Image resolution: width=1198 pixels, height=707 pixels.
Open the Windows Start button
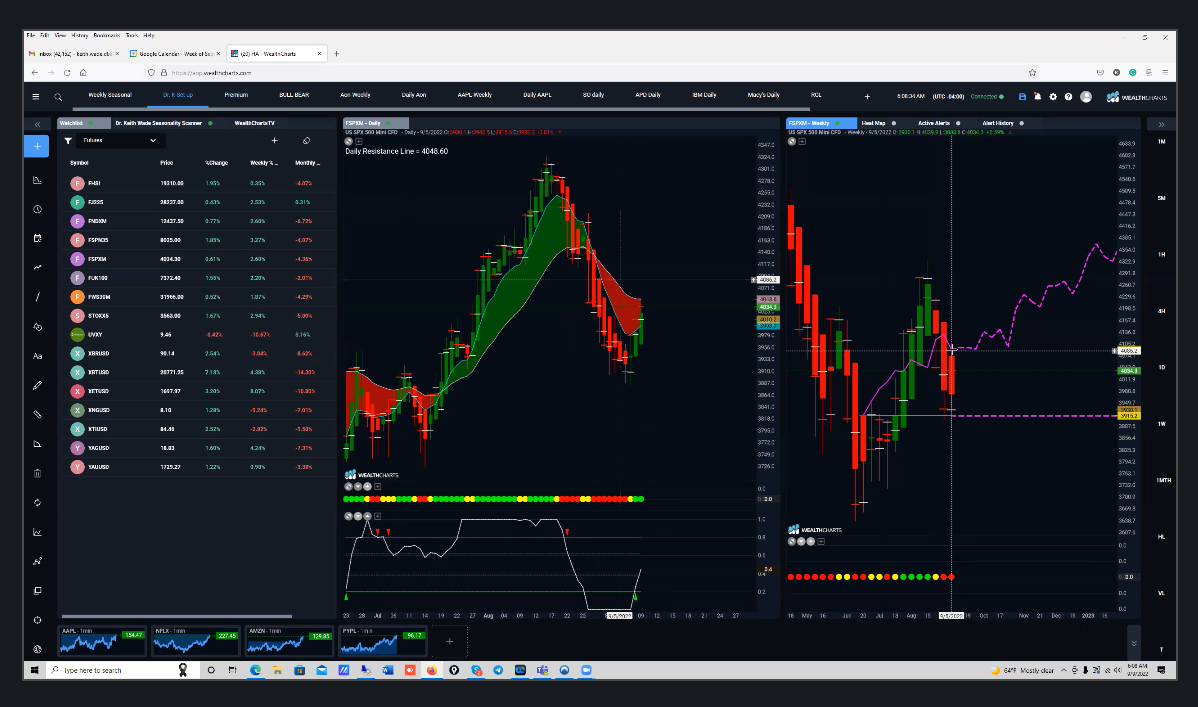(x=34, y=670)
